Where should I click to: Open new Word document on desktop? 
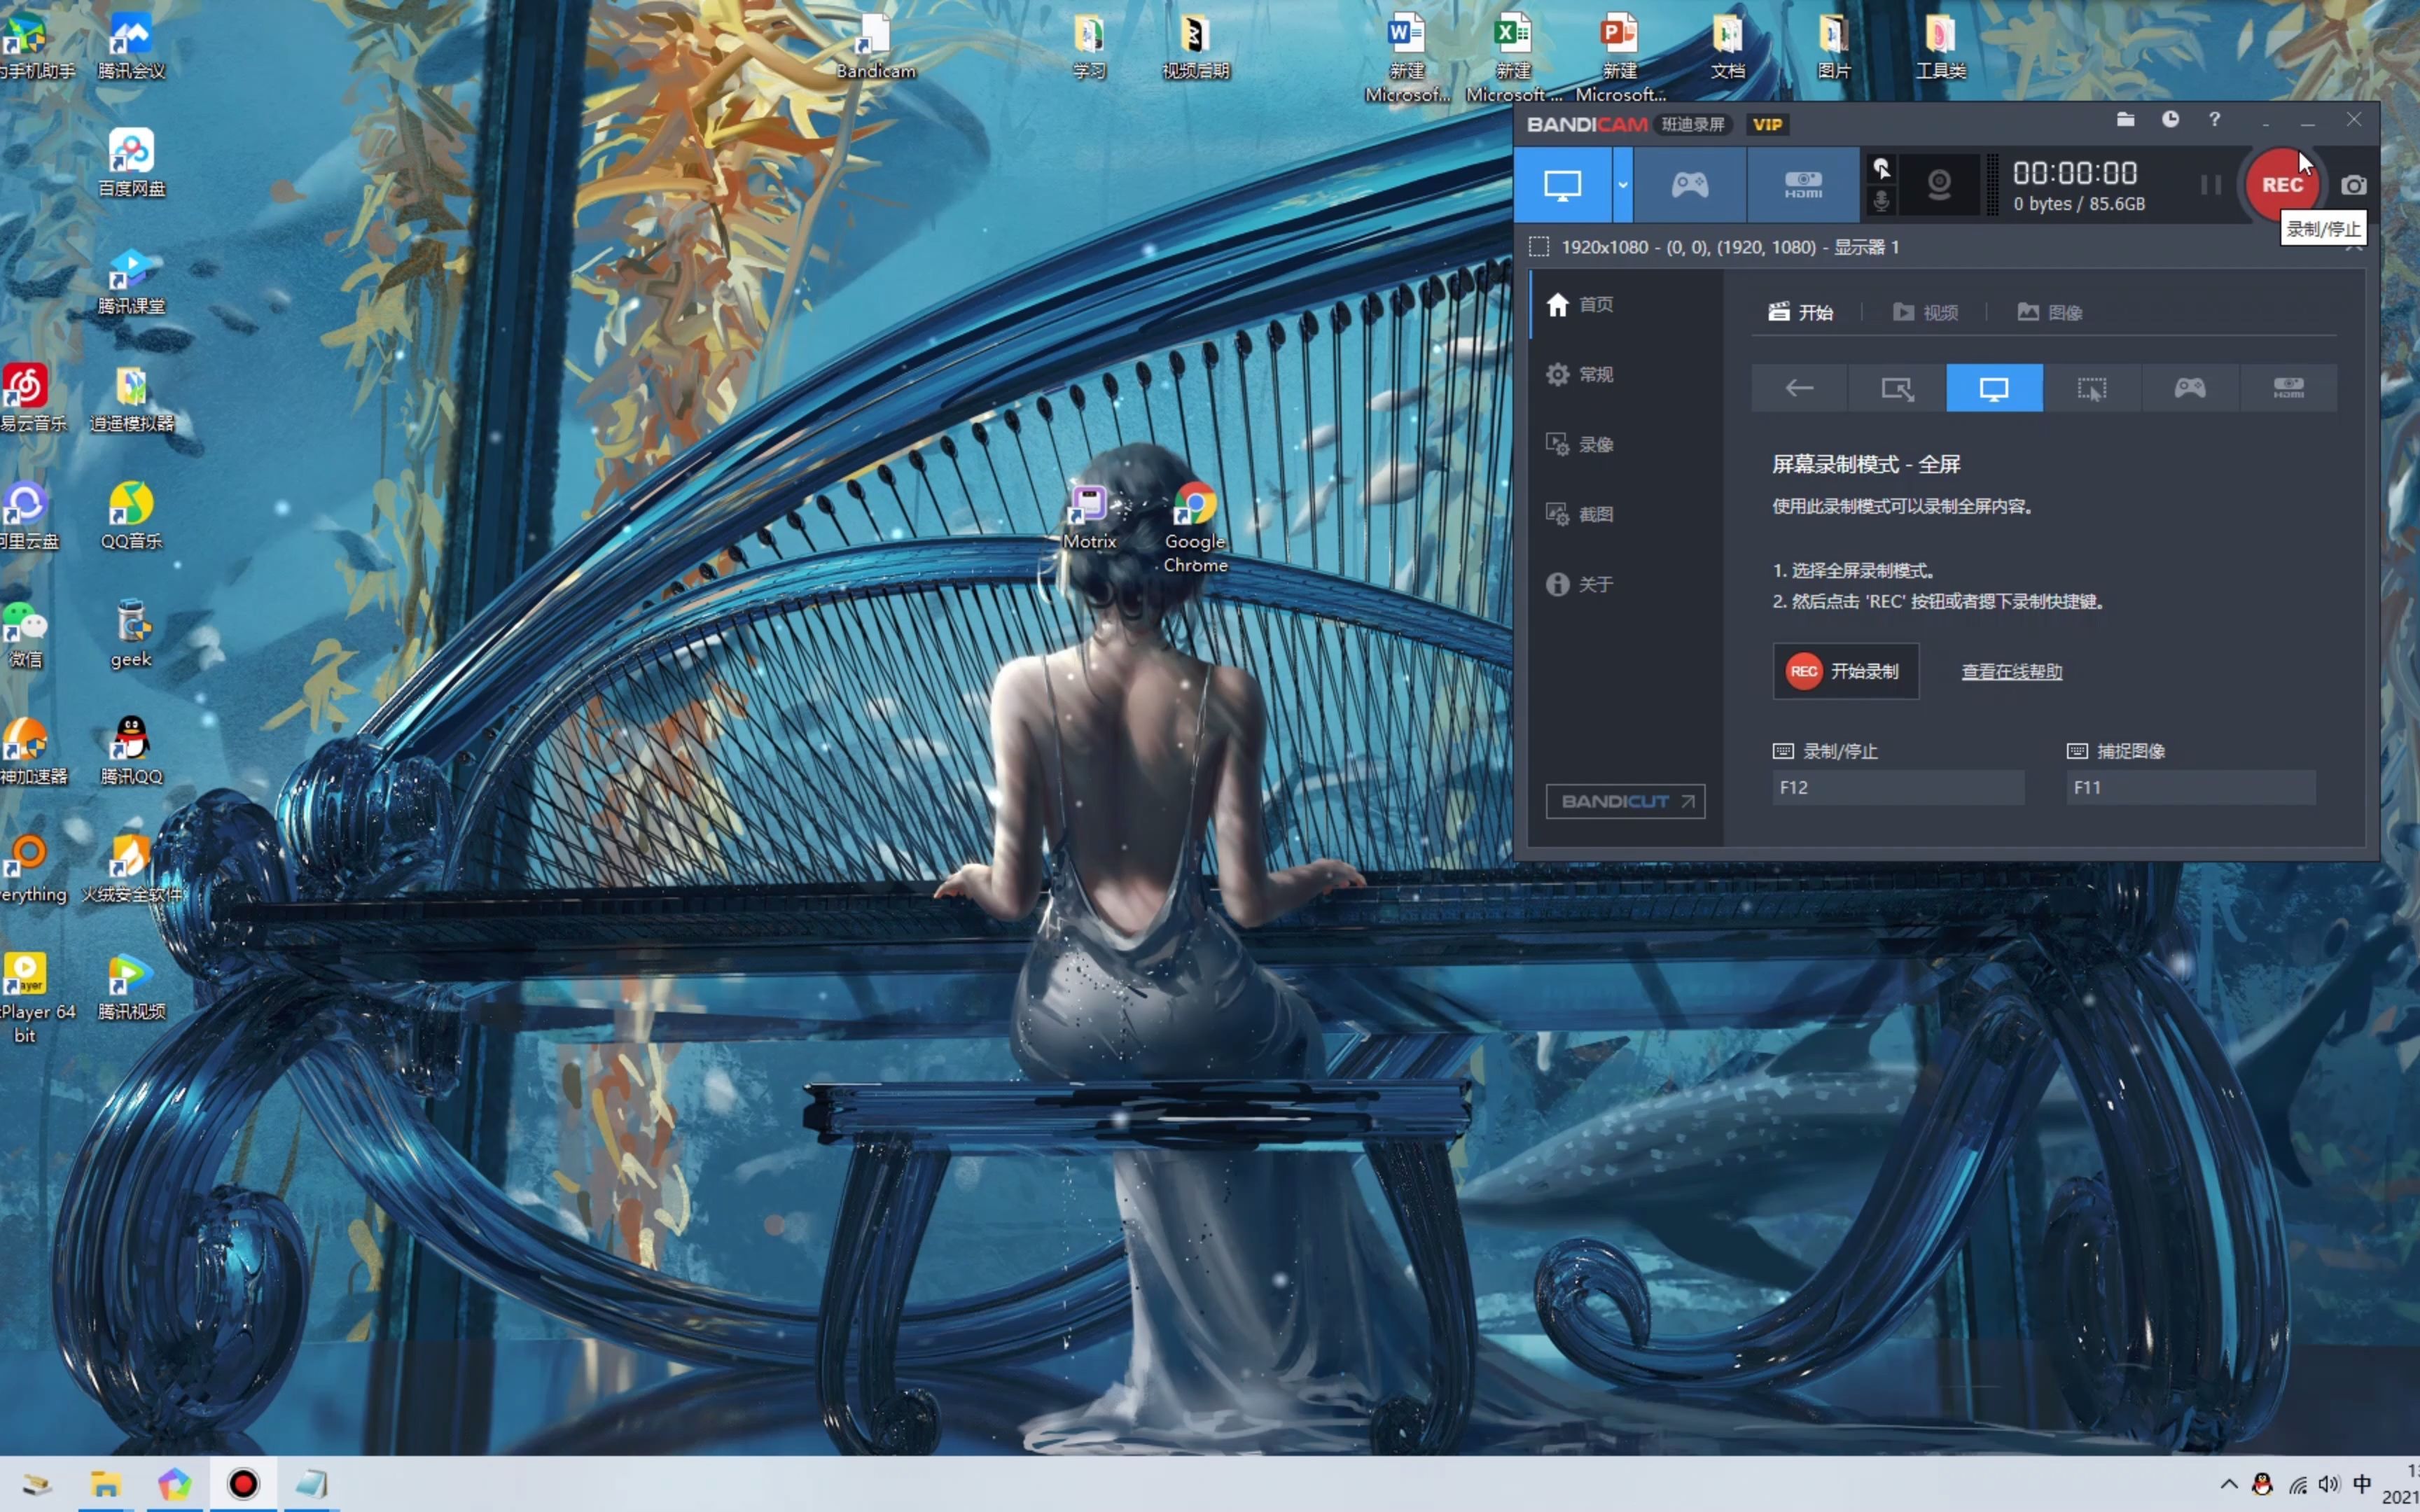1407,58
